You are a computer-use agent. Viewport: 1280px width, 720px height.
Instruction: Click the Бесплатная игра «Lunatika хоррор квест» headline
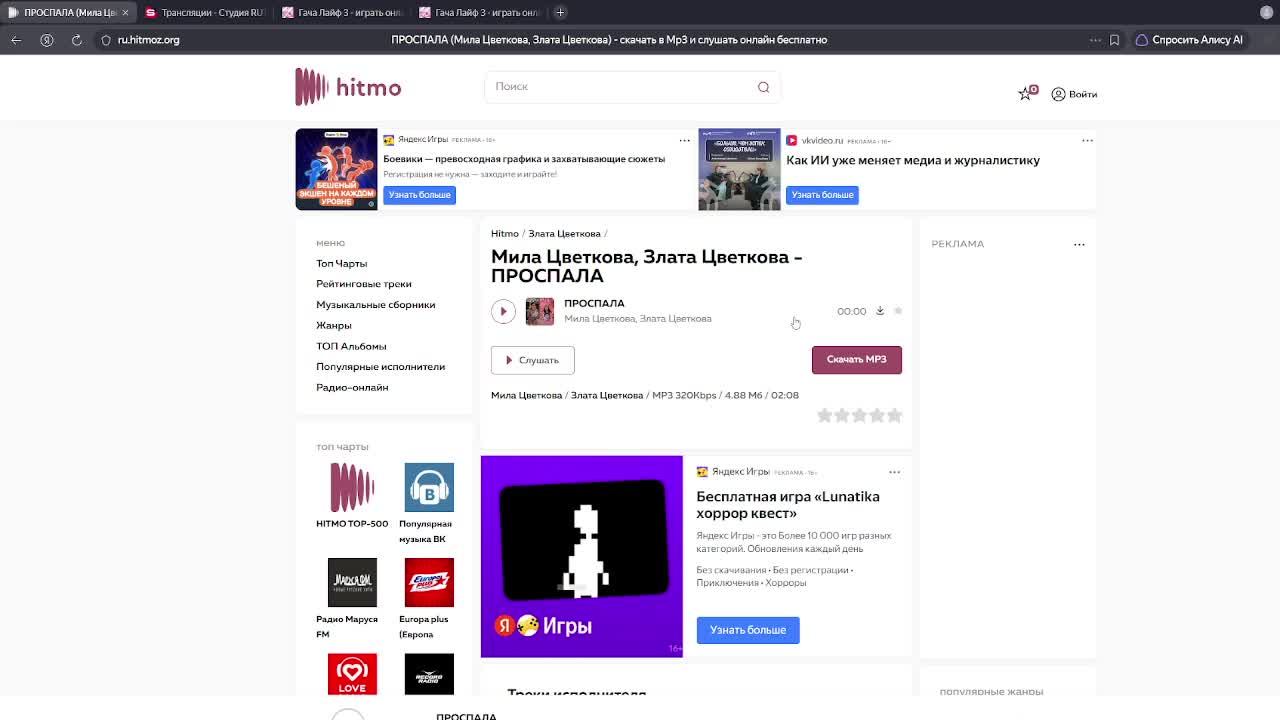(788, 505)
